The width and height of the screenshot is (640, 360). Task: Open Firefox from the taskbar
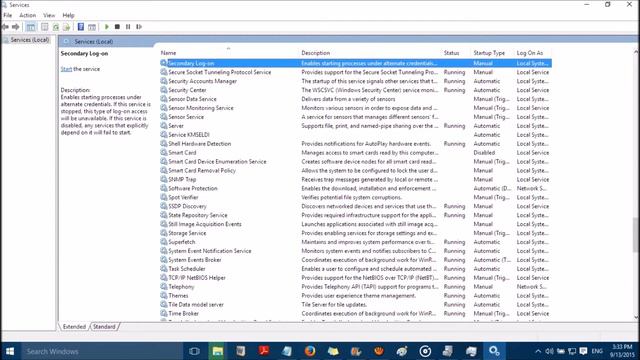click(310, 351)
